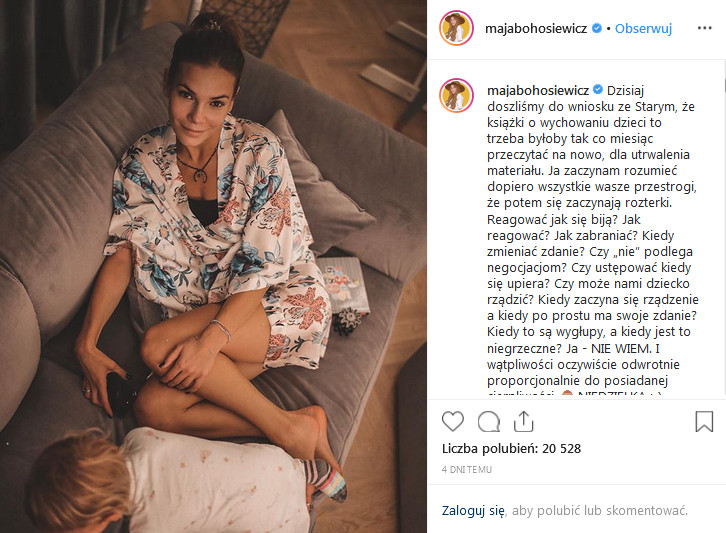Share the post using the upload icon
Viewport: 726px width, 533px height.
point(523,421)
